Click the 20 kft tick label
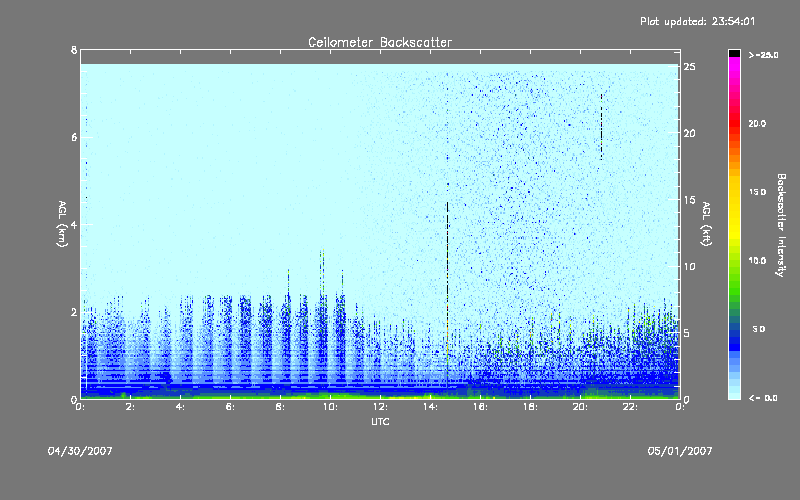The height and width of the screenshot is (500, 800). click(x=689, y=134)
